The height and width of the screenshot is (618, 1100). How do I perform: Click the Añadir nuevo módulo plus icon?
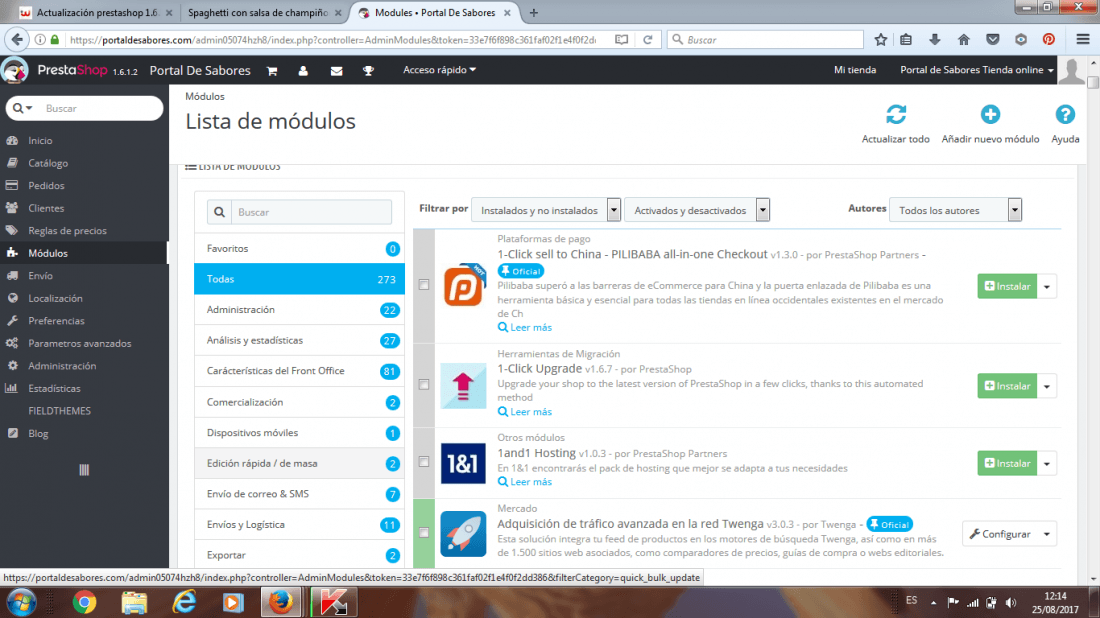pyautogui.click(x=990, y=114)
